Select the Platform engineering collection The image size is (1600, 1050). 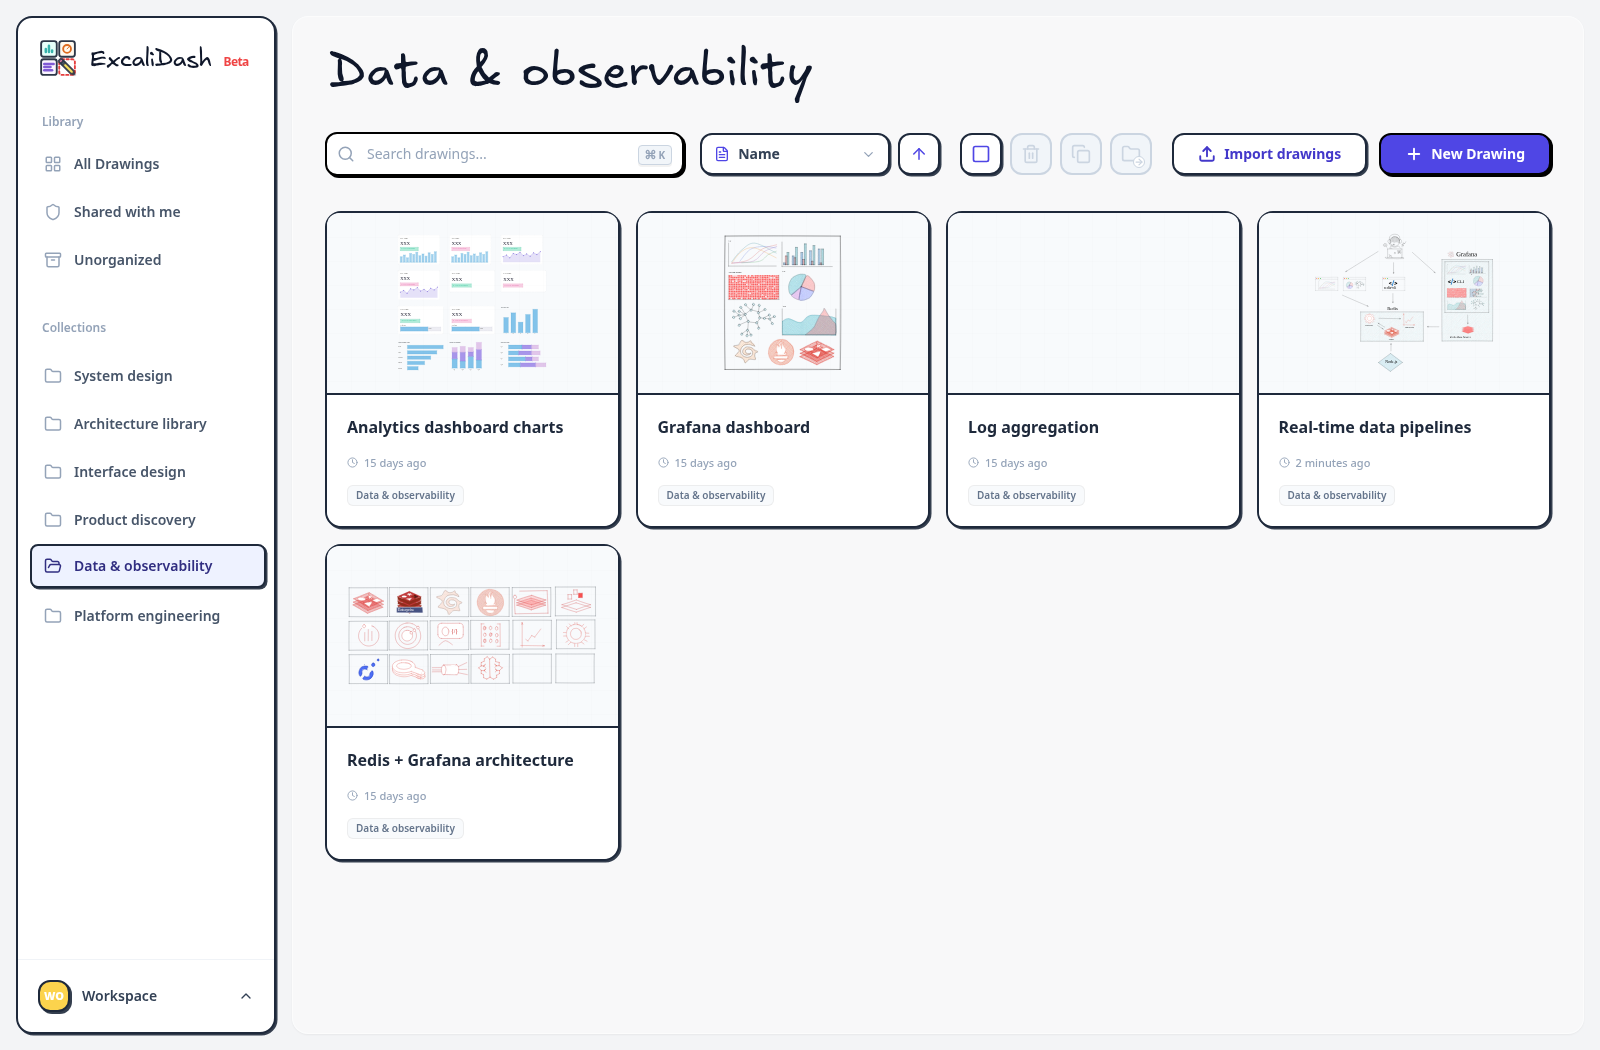pyautogui.click(x=148, y=616)
